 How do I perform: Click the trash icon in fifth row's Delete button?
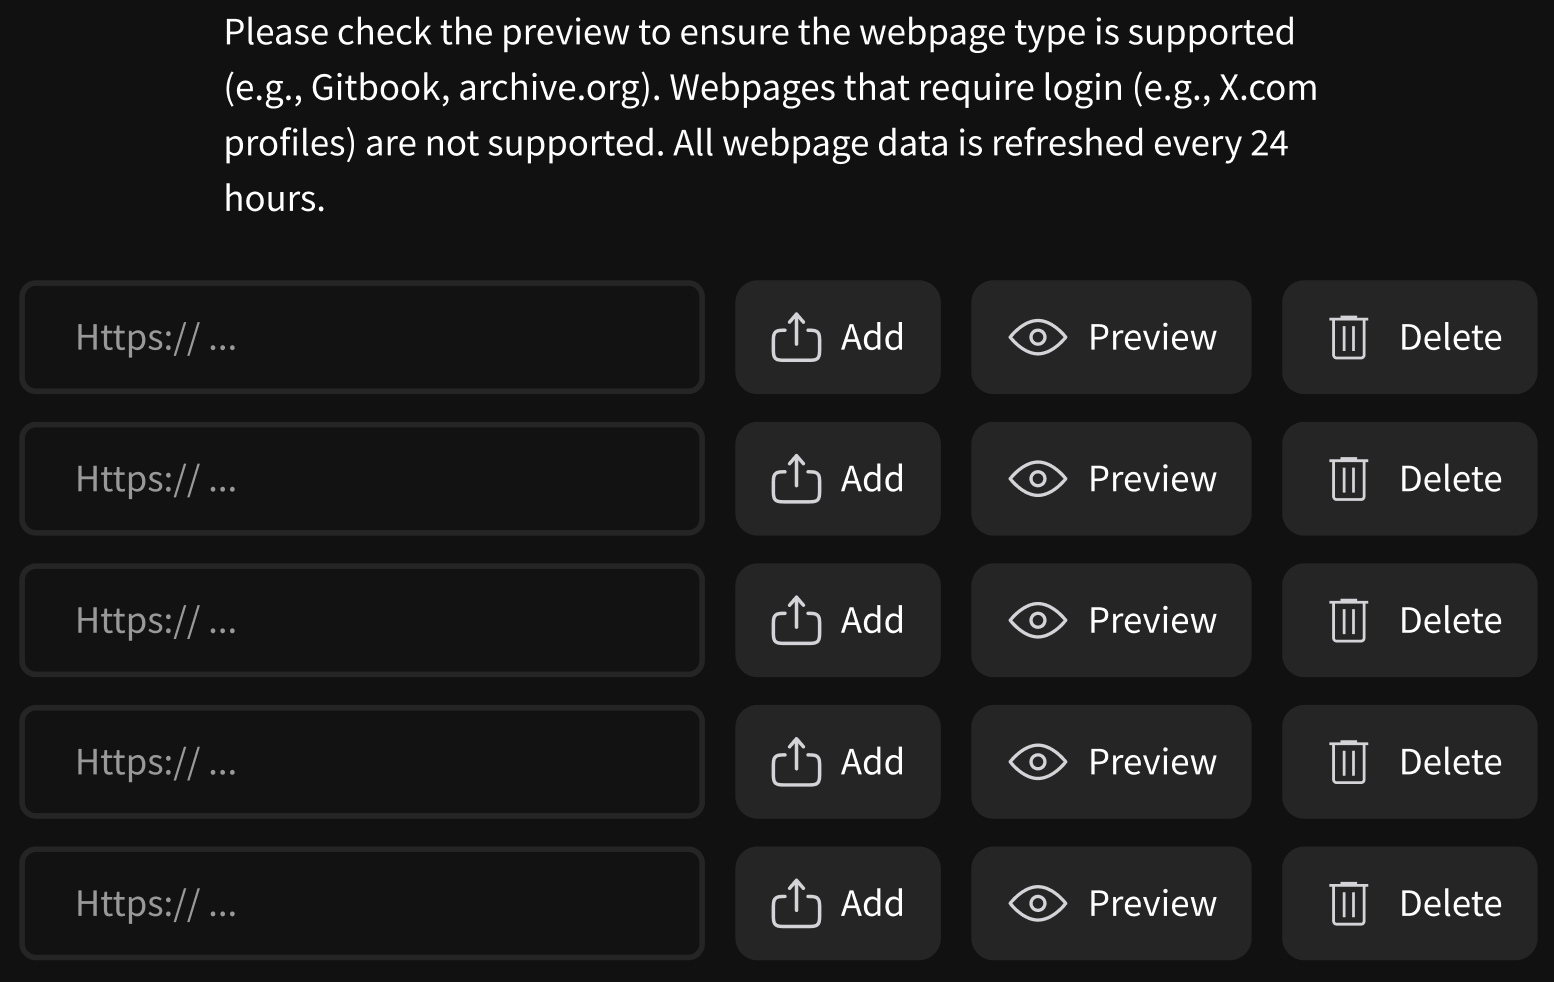(x=1348, y=904)
